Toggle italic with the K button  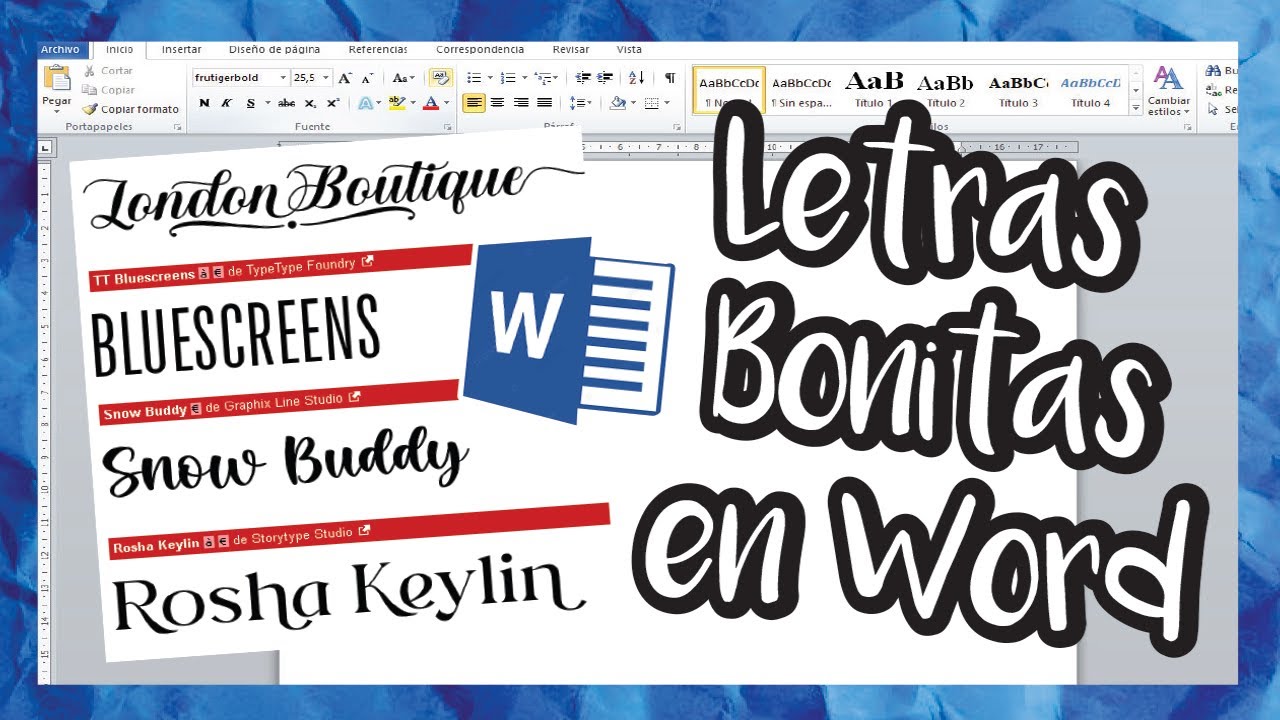226,103
